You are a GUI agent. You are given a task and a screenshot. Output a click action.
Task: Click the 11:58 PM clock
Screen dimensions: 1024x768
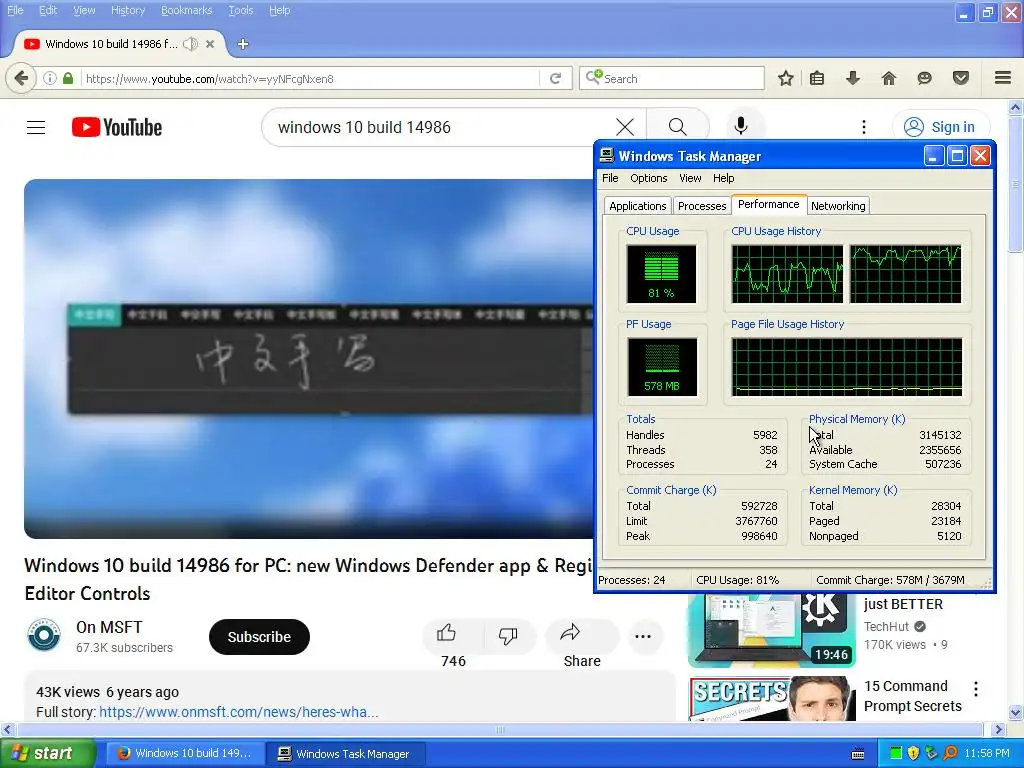987,754
